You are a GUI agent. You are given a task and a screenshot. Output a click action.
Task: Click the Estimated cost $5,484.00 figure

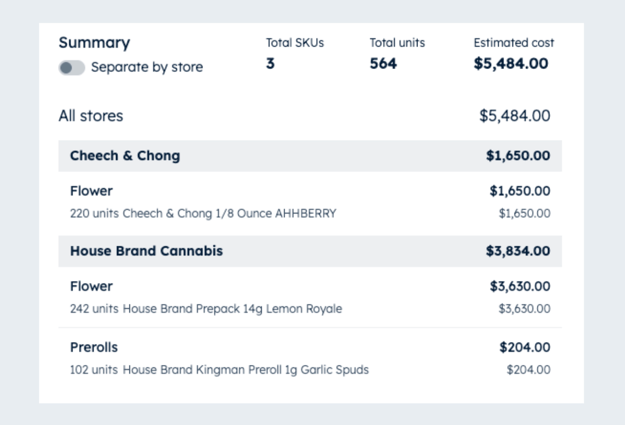[511, 63]
